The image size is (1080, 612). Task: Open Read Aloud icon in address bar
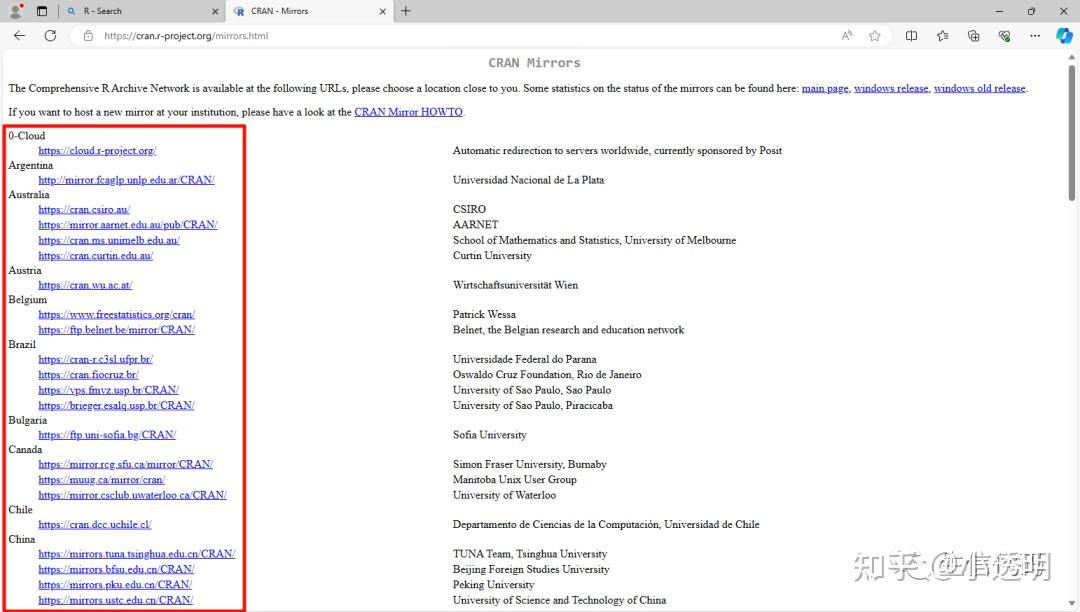tap(847, 36)
